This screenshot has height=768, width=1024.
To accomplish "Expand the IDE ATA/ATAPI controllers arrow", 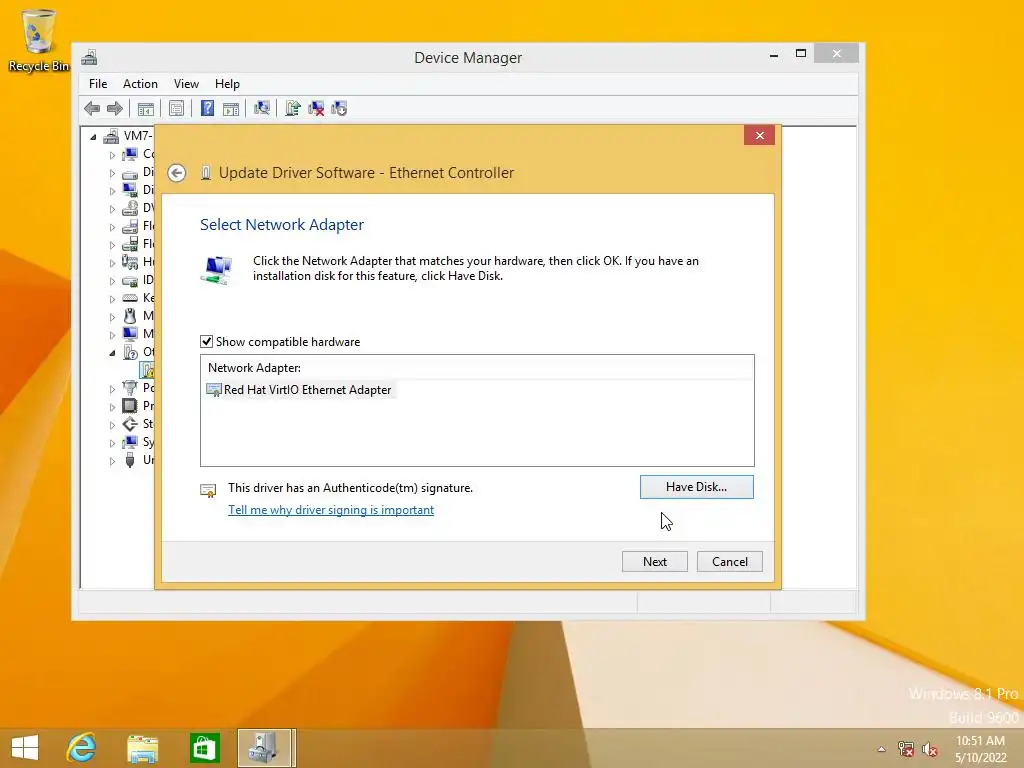I will click(112, 281).
